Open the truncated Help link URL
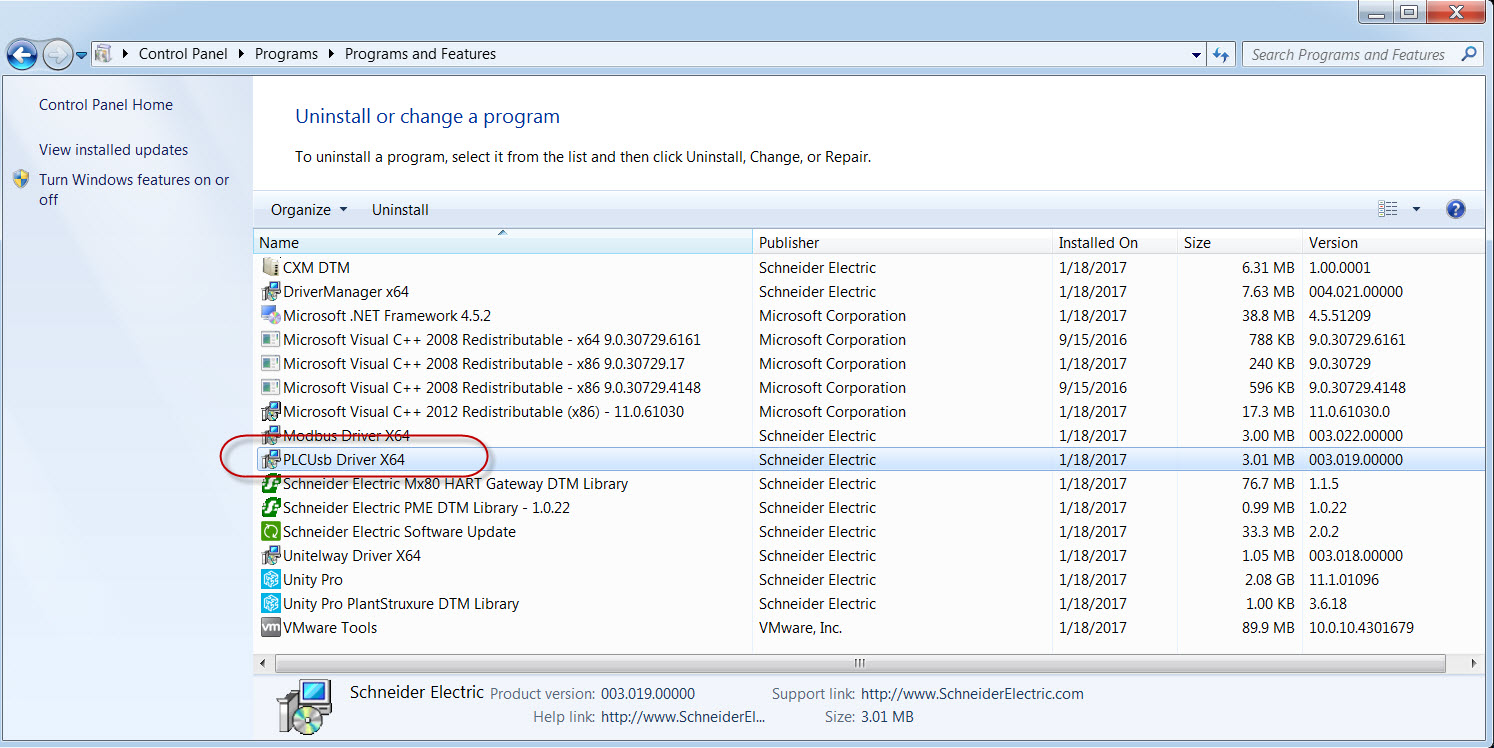Image resolution: width=1494 pixels, height=748 pixels. (x=683, y=716)
